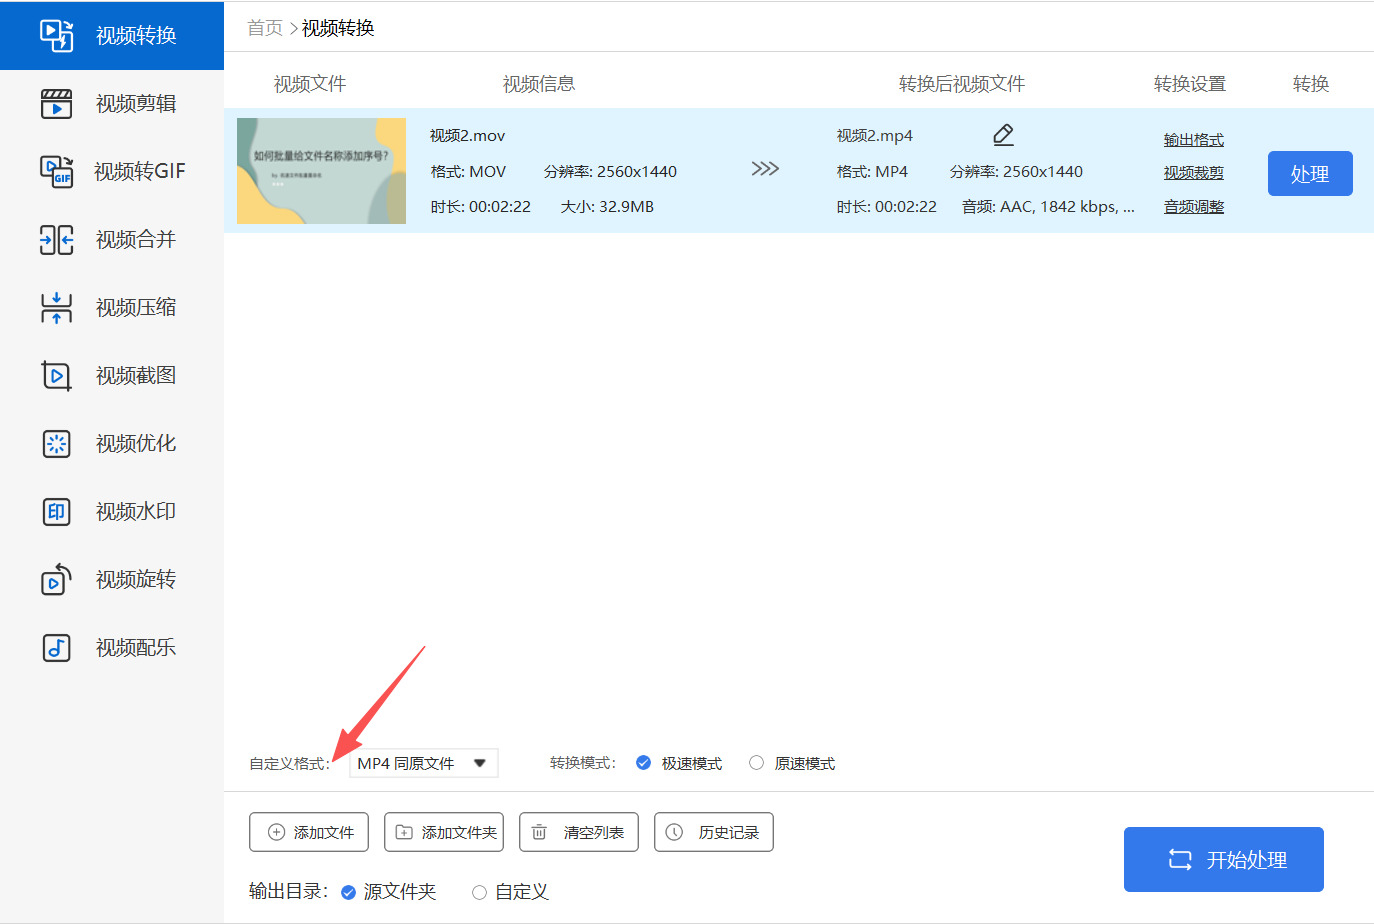Click the 转换设置 column header
Image resolution: width=1374 pixels, height=924 pixels.
pyautogui.click(x=1190, y=84)
